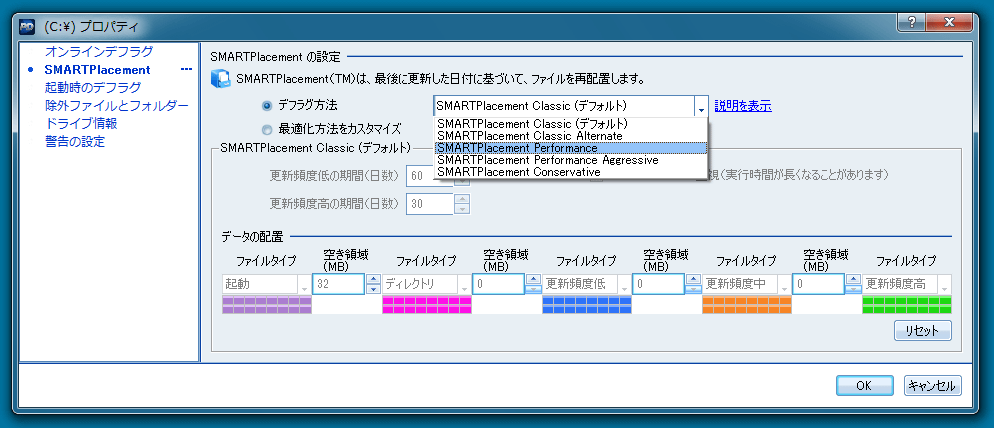Open 除外ファイルとフォルダー in sidebar
The height and width of the screenshot is (428, 994).
[x=117, y=105]
